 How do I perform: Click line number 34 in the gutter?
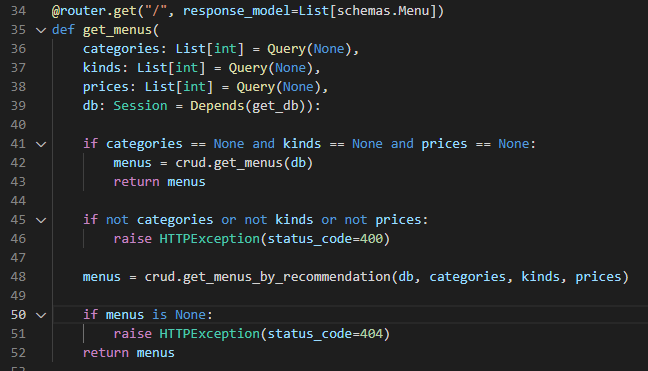pos(18,11)
